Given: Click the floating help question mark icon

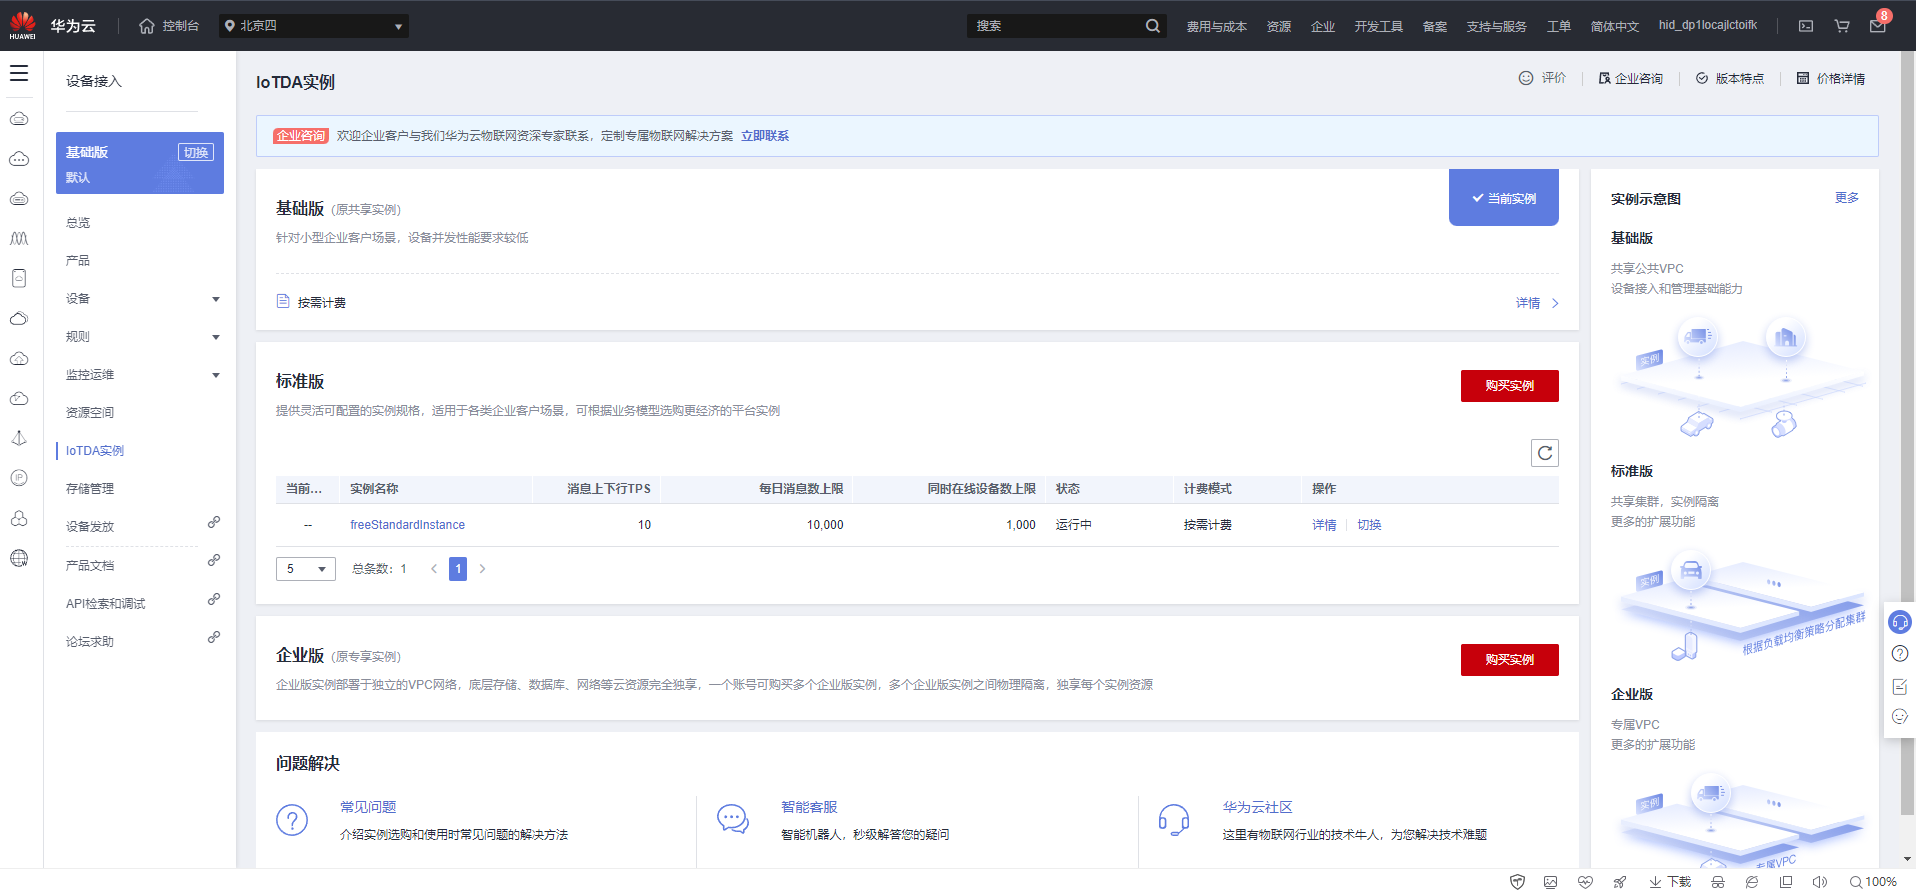Looking at the screenshot, I should [1900, 654].
